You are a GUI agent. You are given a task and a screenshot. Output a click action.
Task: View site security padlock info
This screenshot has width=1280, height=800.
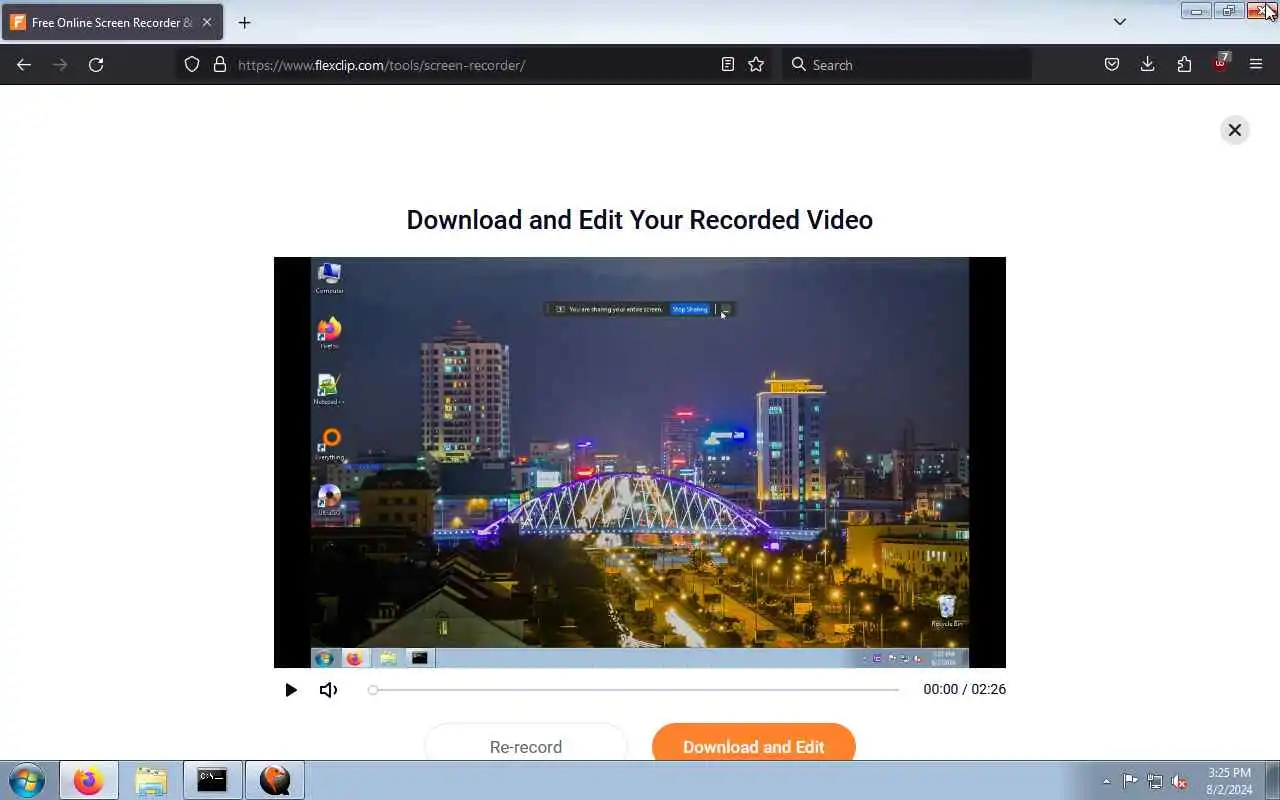coord(220,65)
